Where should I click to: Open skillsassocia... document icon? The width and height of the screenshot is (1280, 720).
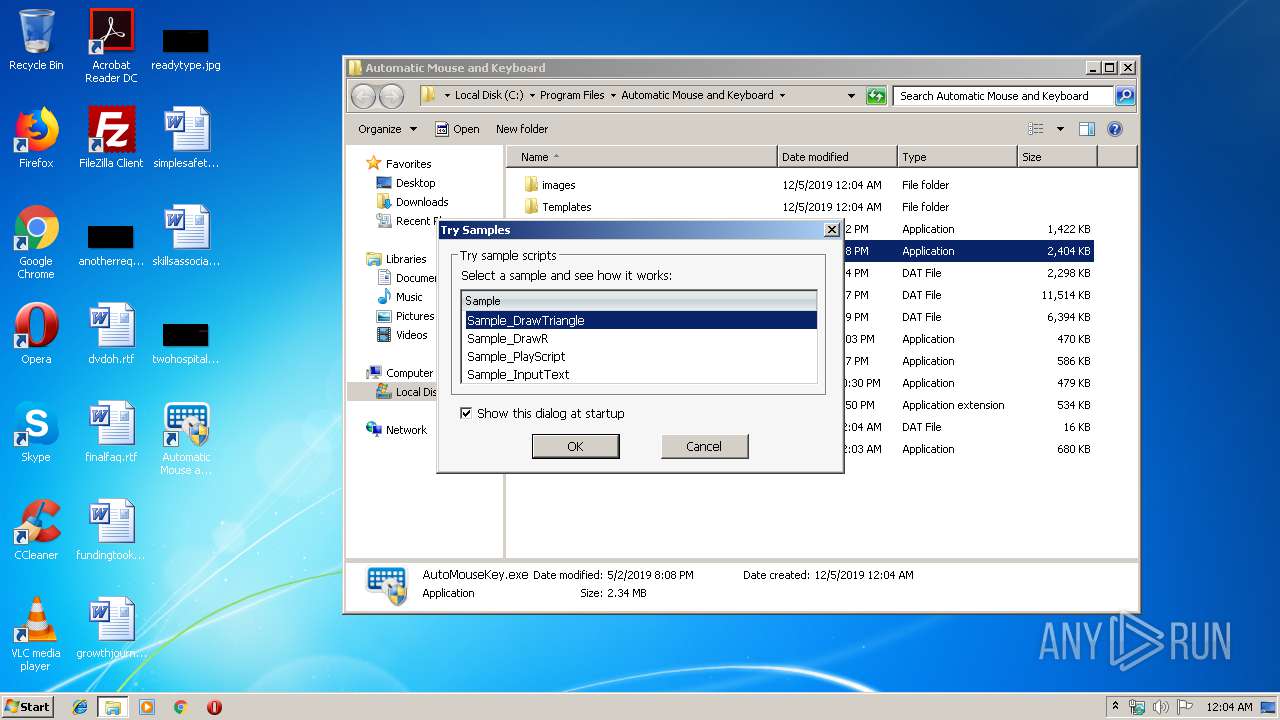[x=186, y=236]
